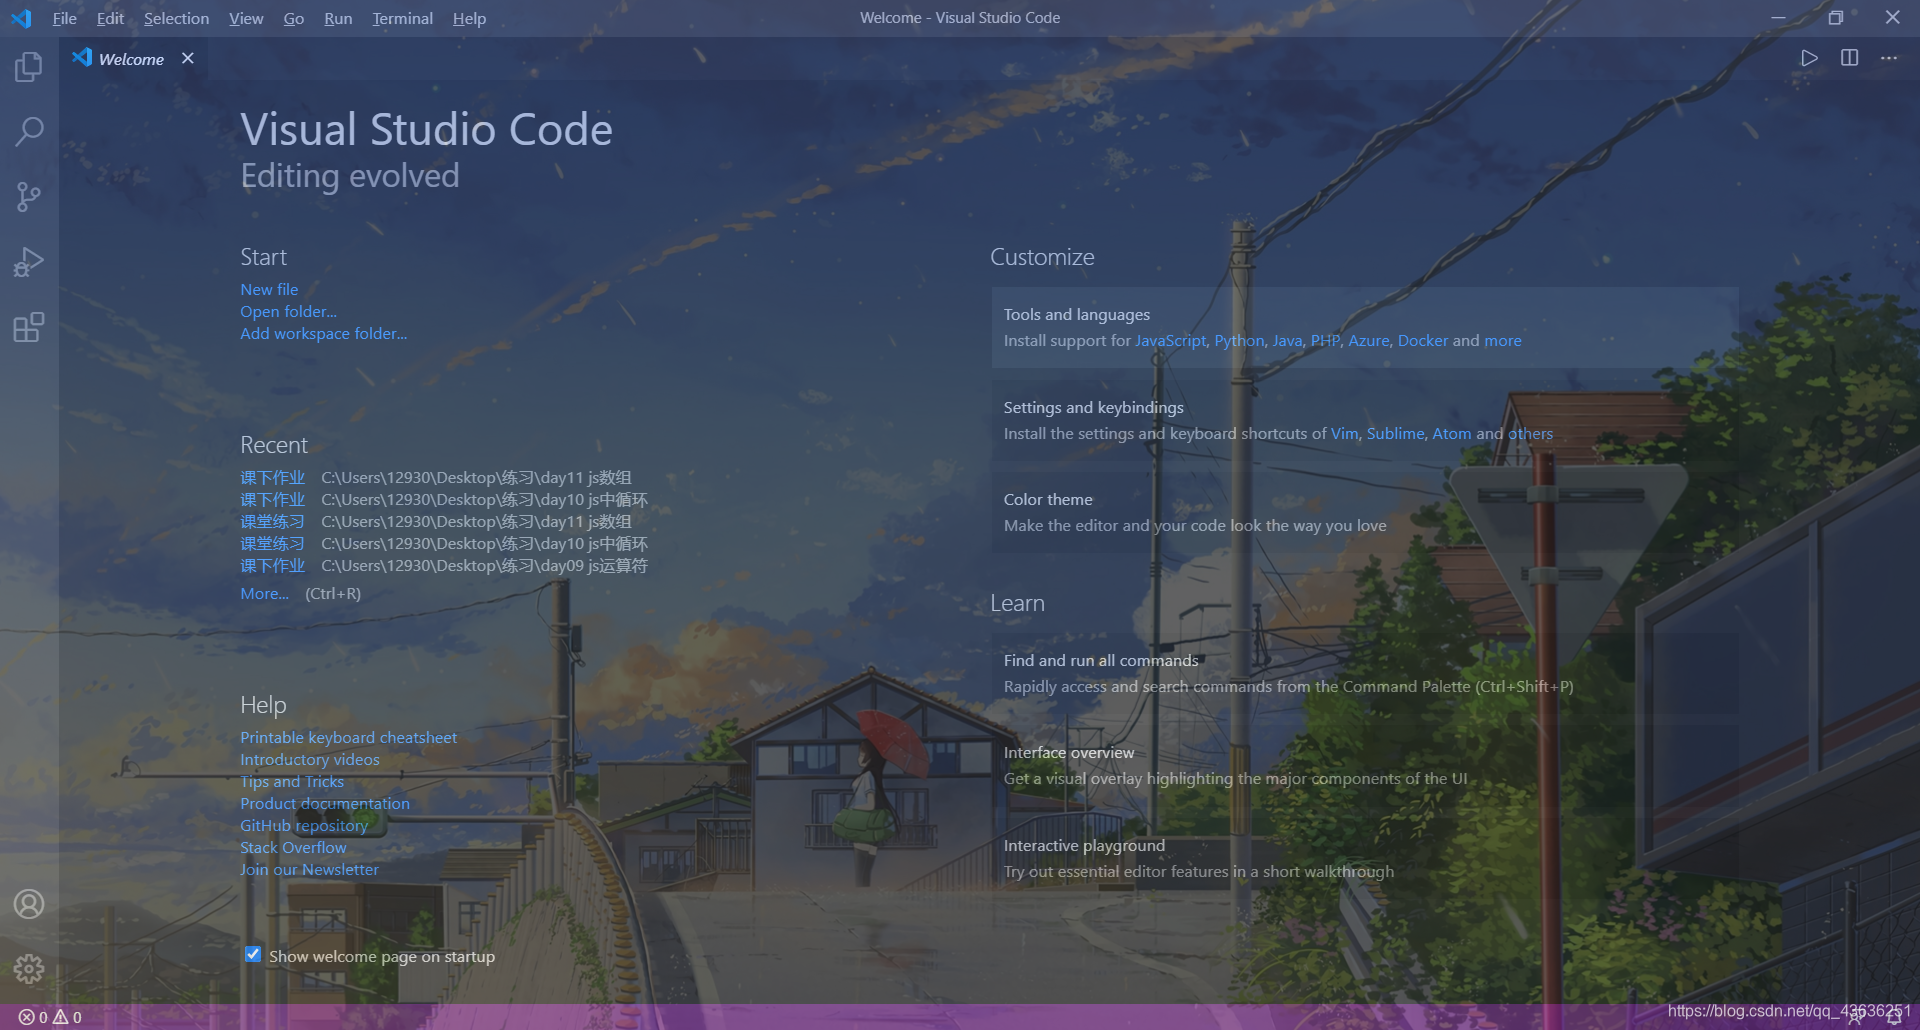Click the Run play icon in editor toolbar

(x=1809, y=58)
